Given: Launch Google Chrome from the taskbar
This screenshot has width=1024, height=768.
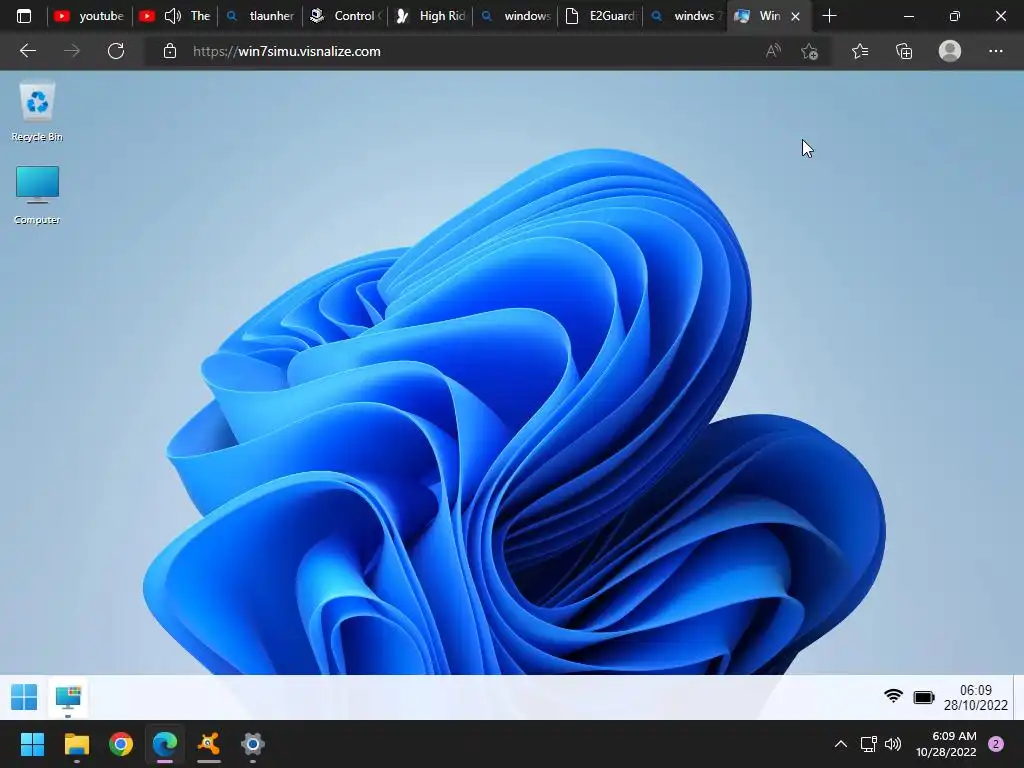Looking at the screenshot, I should pos(121,744).
